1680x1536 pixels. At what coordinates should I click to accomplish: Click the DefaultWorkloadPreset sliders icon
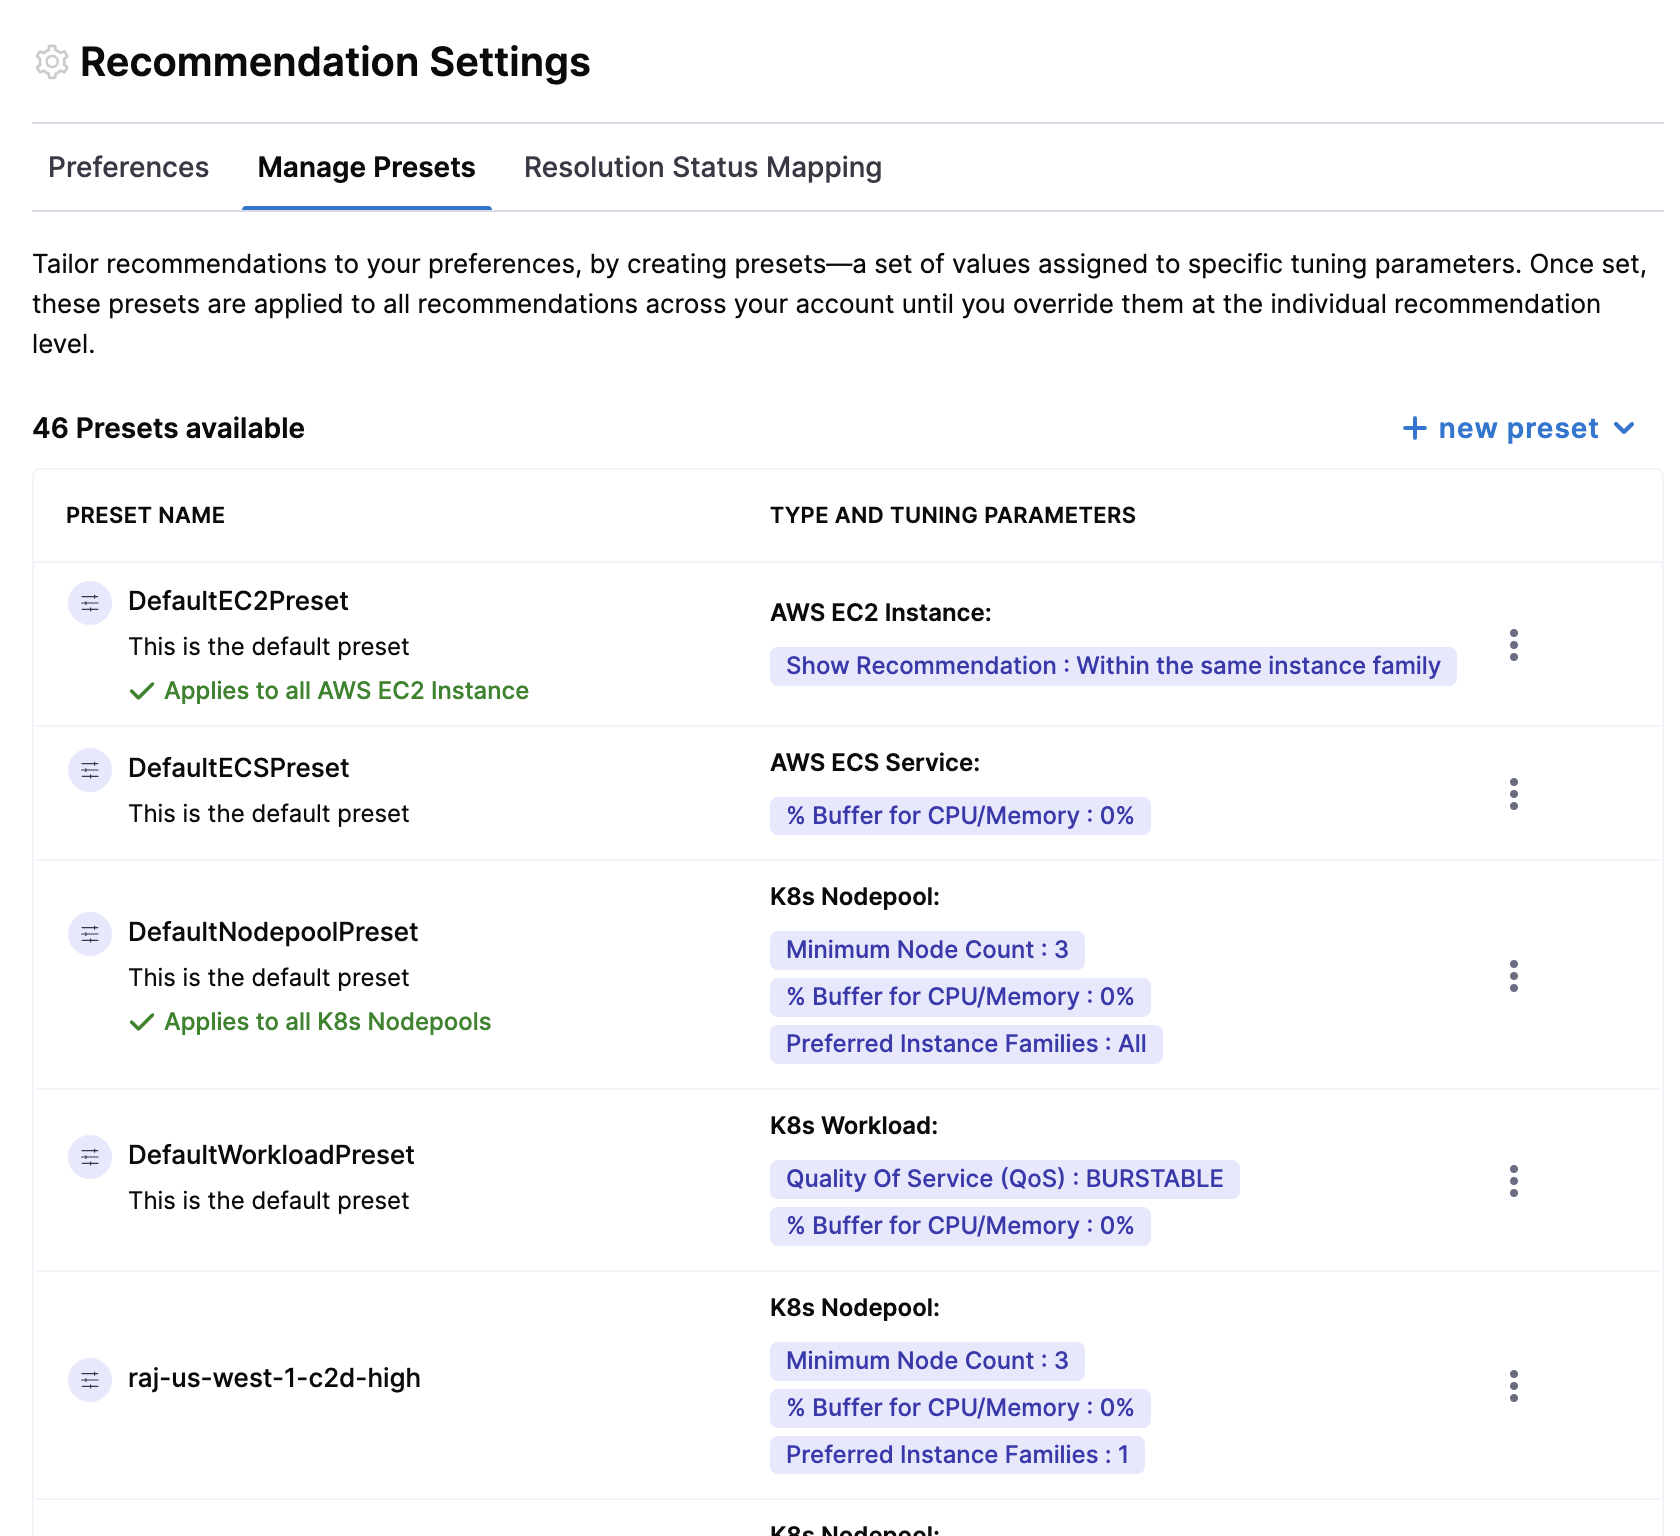pyautogui.click(x=90, y=1157)
